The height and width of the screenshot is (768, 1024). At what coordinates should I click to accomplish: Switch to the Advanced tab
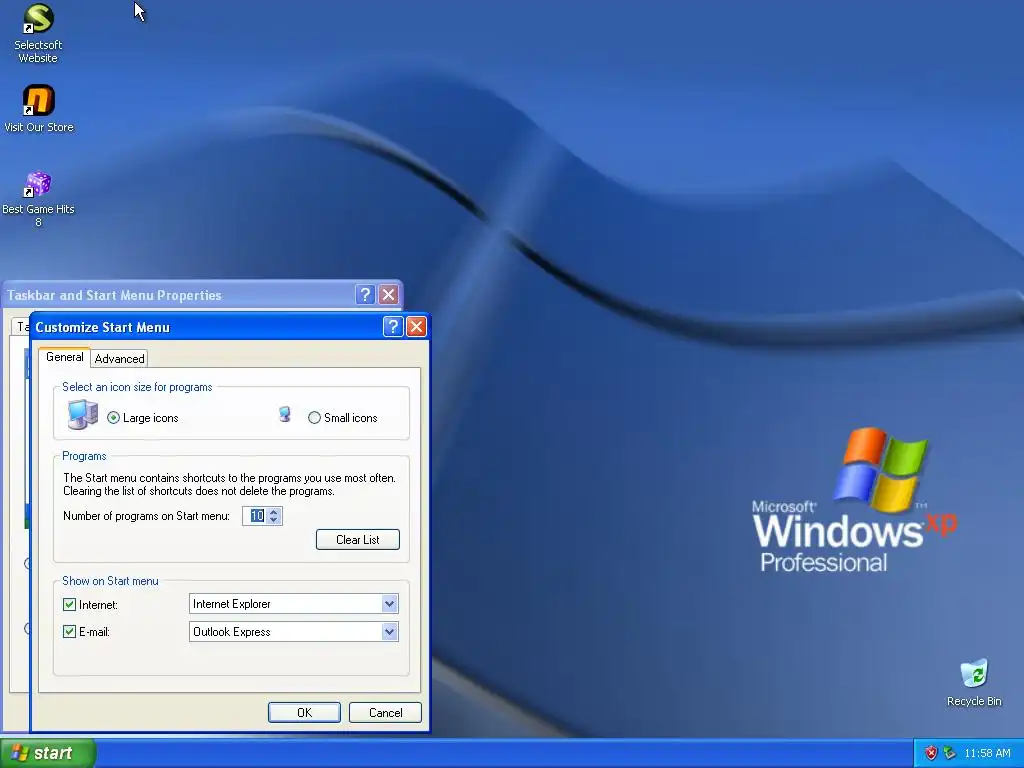coord(120,359)
